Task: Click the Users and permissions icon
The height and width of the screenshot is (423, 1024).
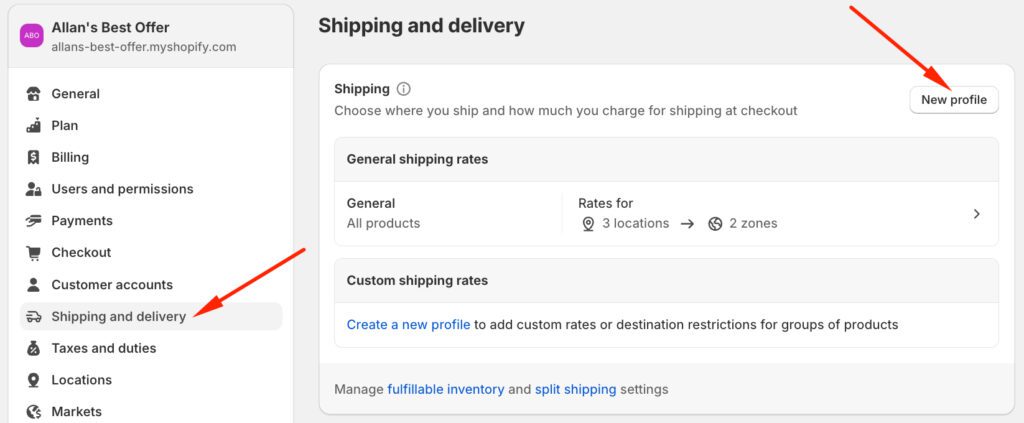Action: pos(34,189)
